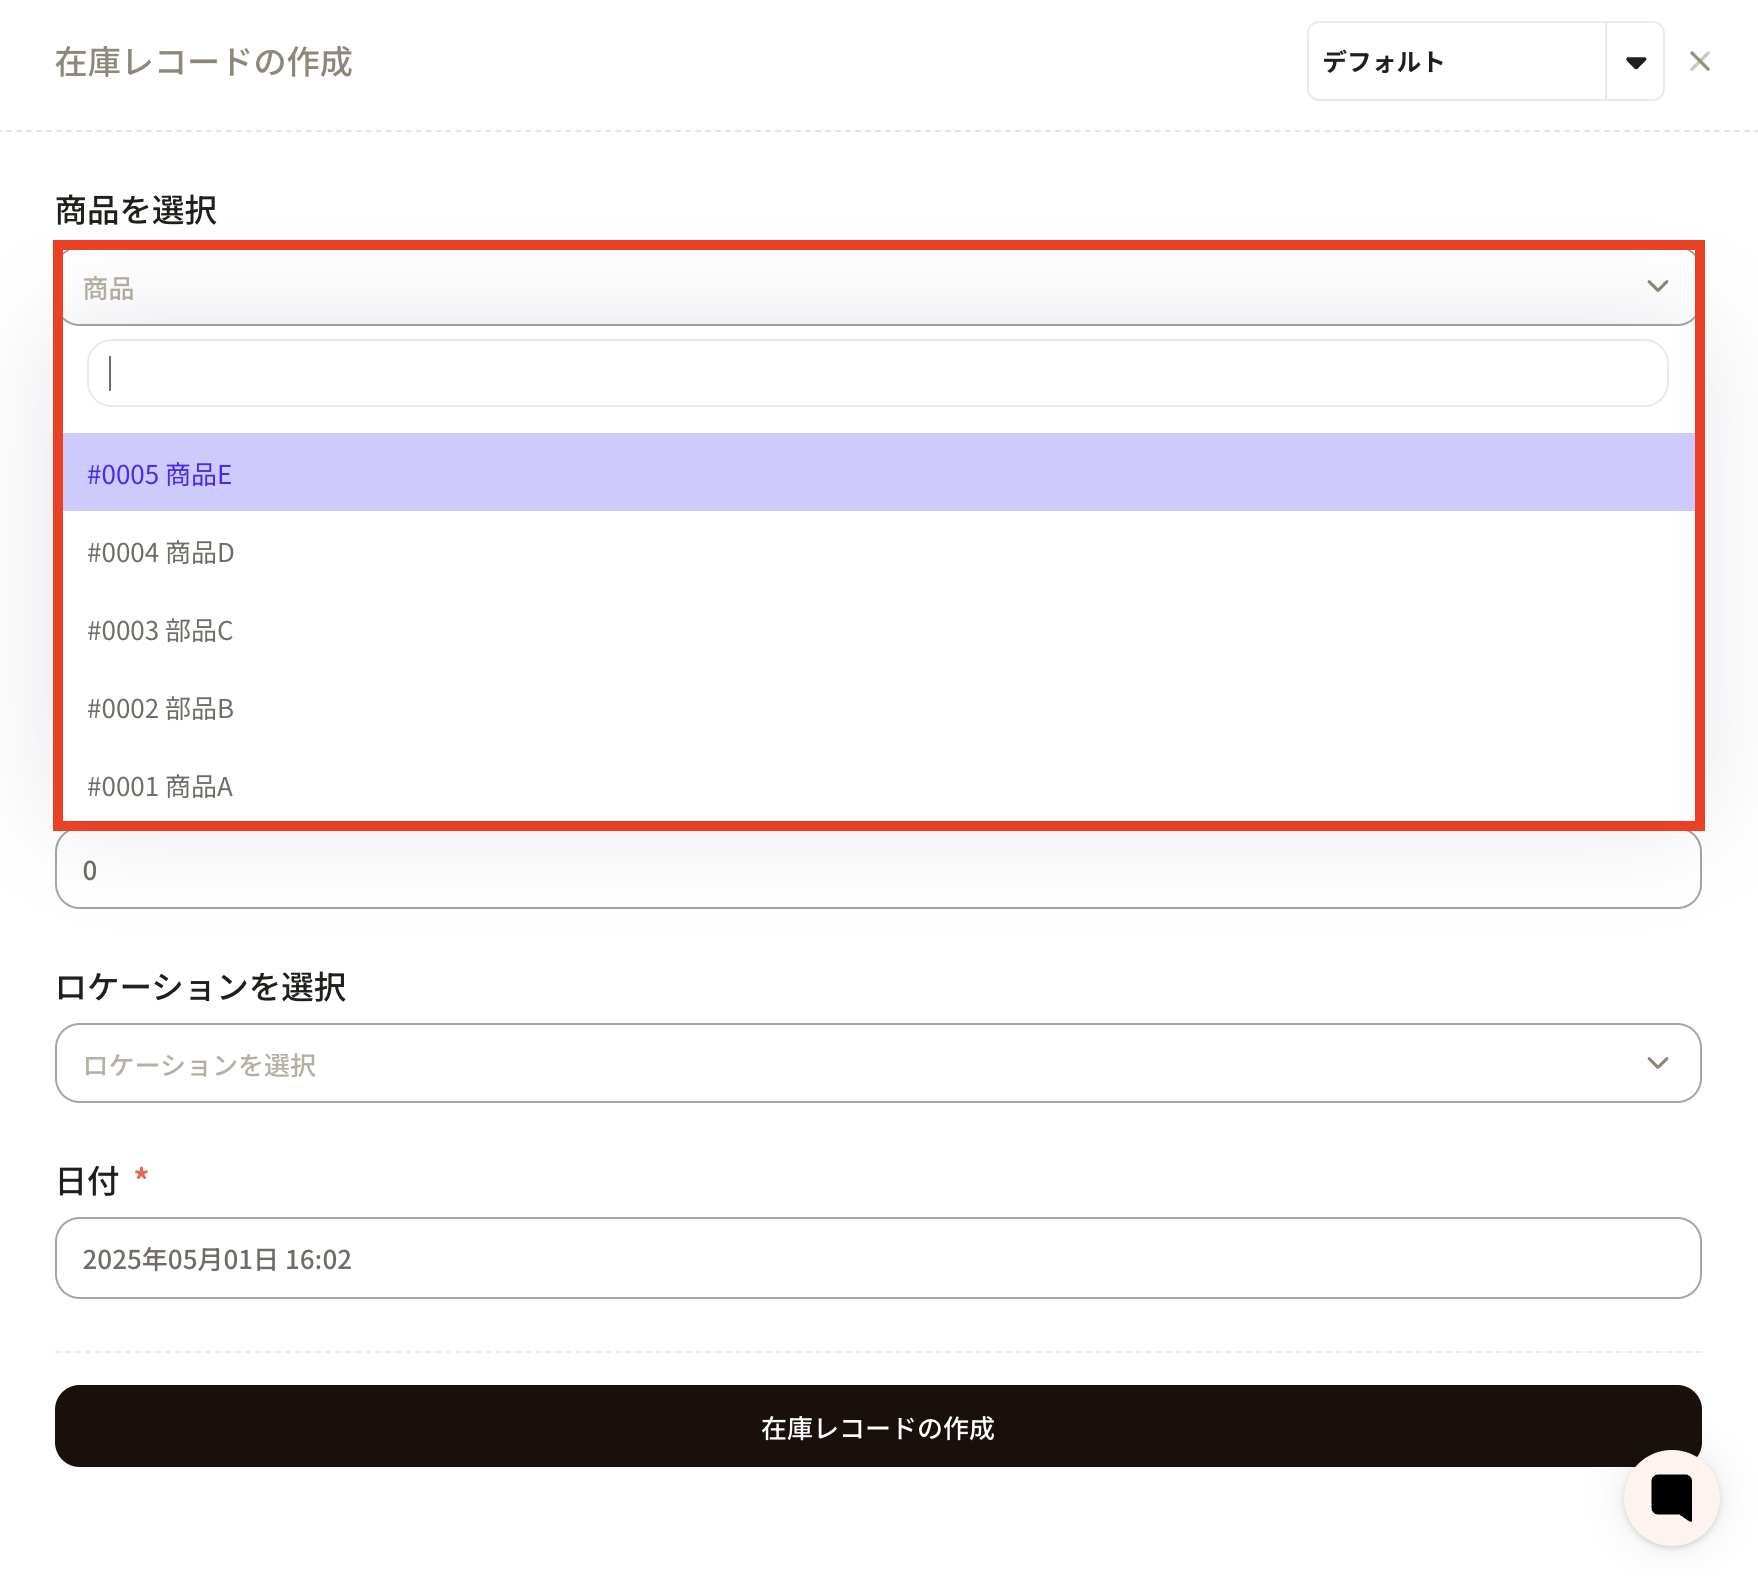Screen dimensions: 1758x1576
Task: Choose #0001 商品A from the options
Action: [160, 786]
